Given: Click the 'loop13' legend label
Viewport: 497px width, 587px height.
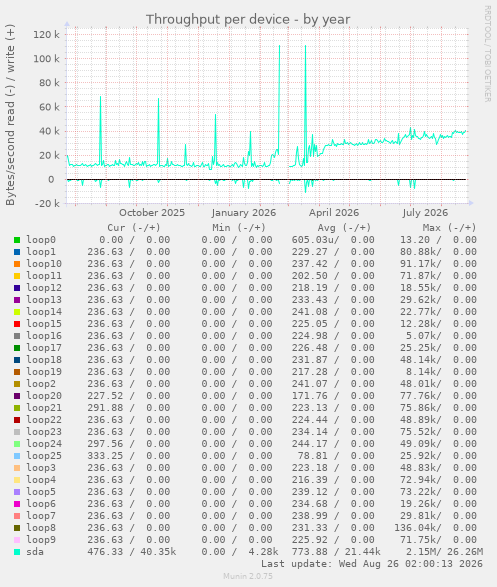Looking at the screenshot, I should pos(44,300).
